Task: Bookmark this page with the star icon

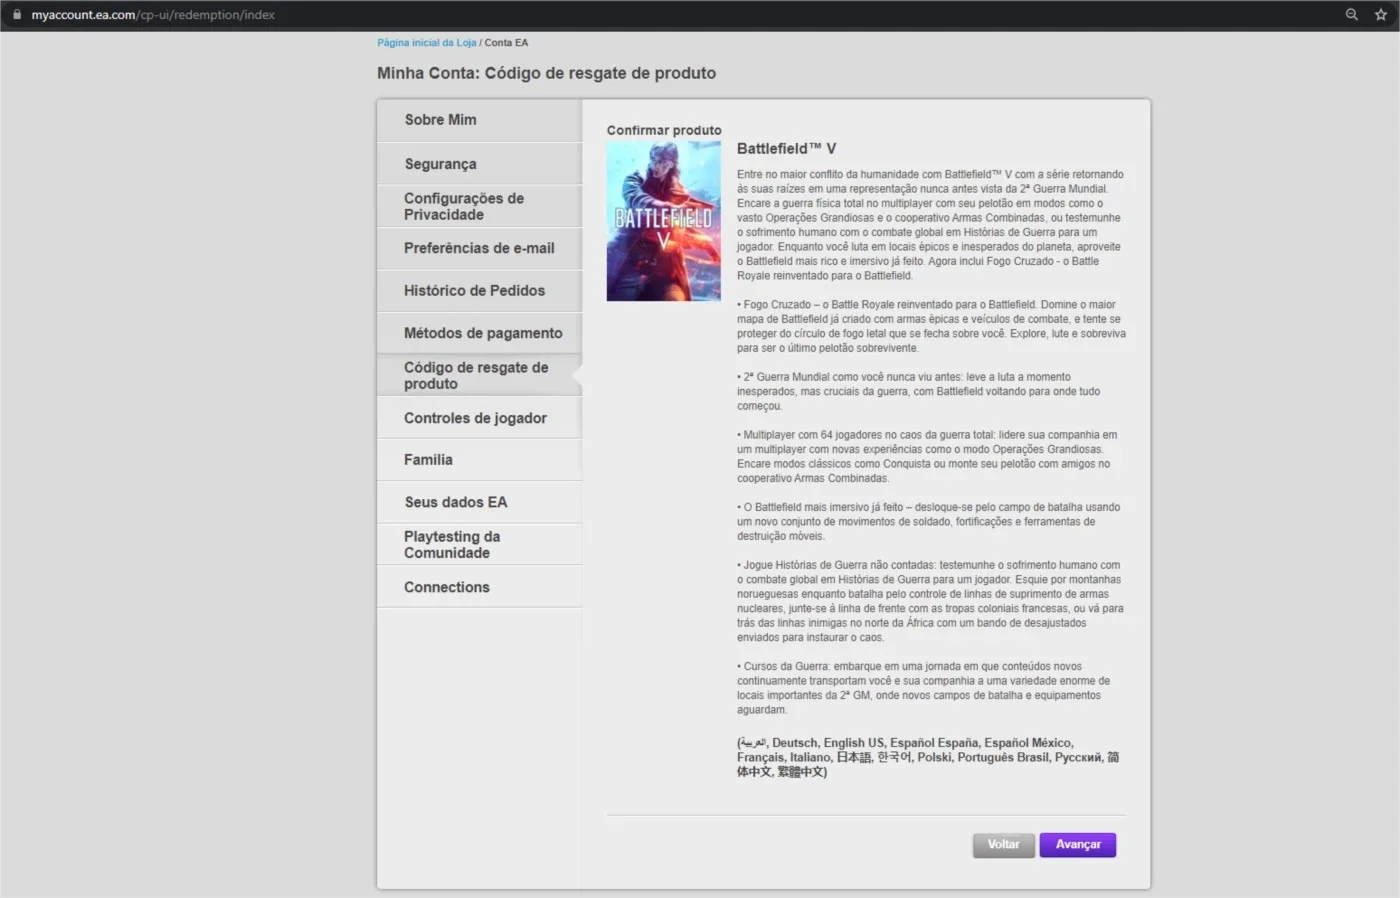Action: point(1381,14)
